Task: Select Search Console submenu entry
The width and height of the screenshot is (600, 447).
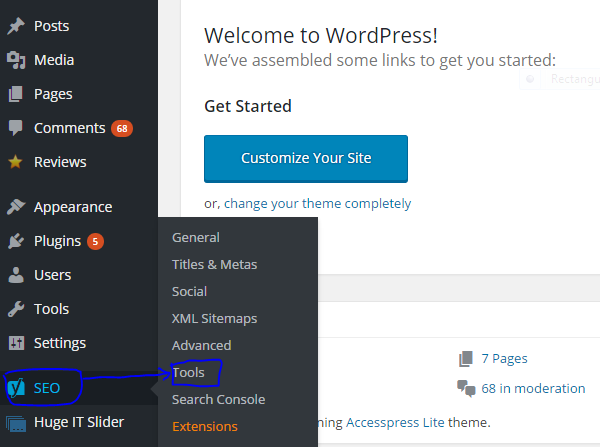Action: 218,400
